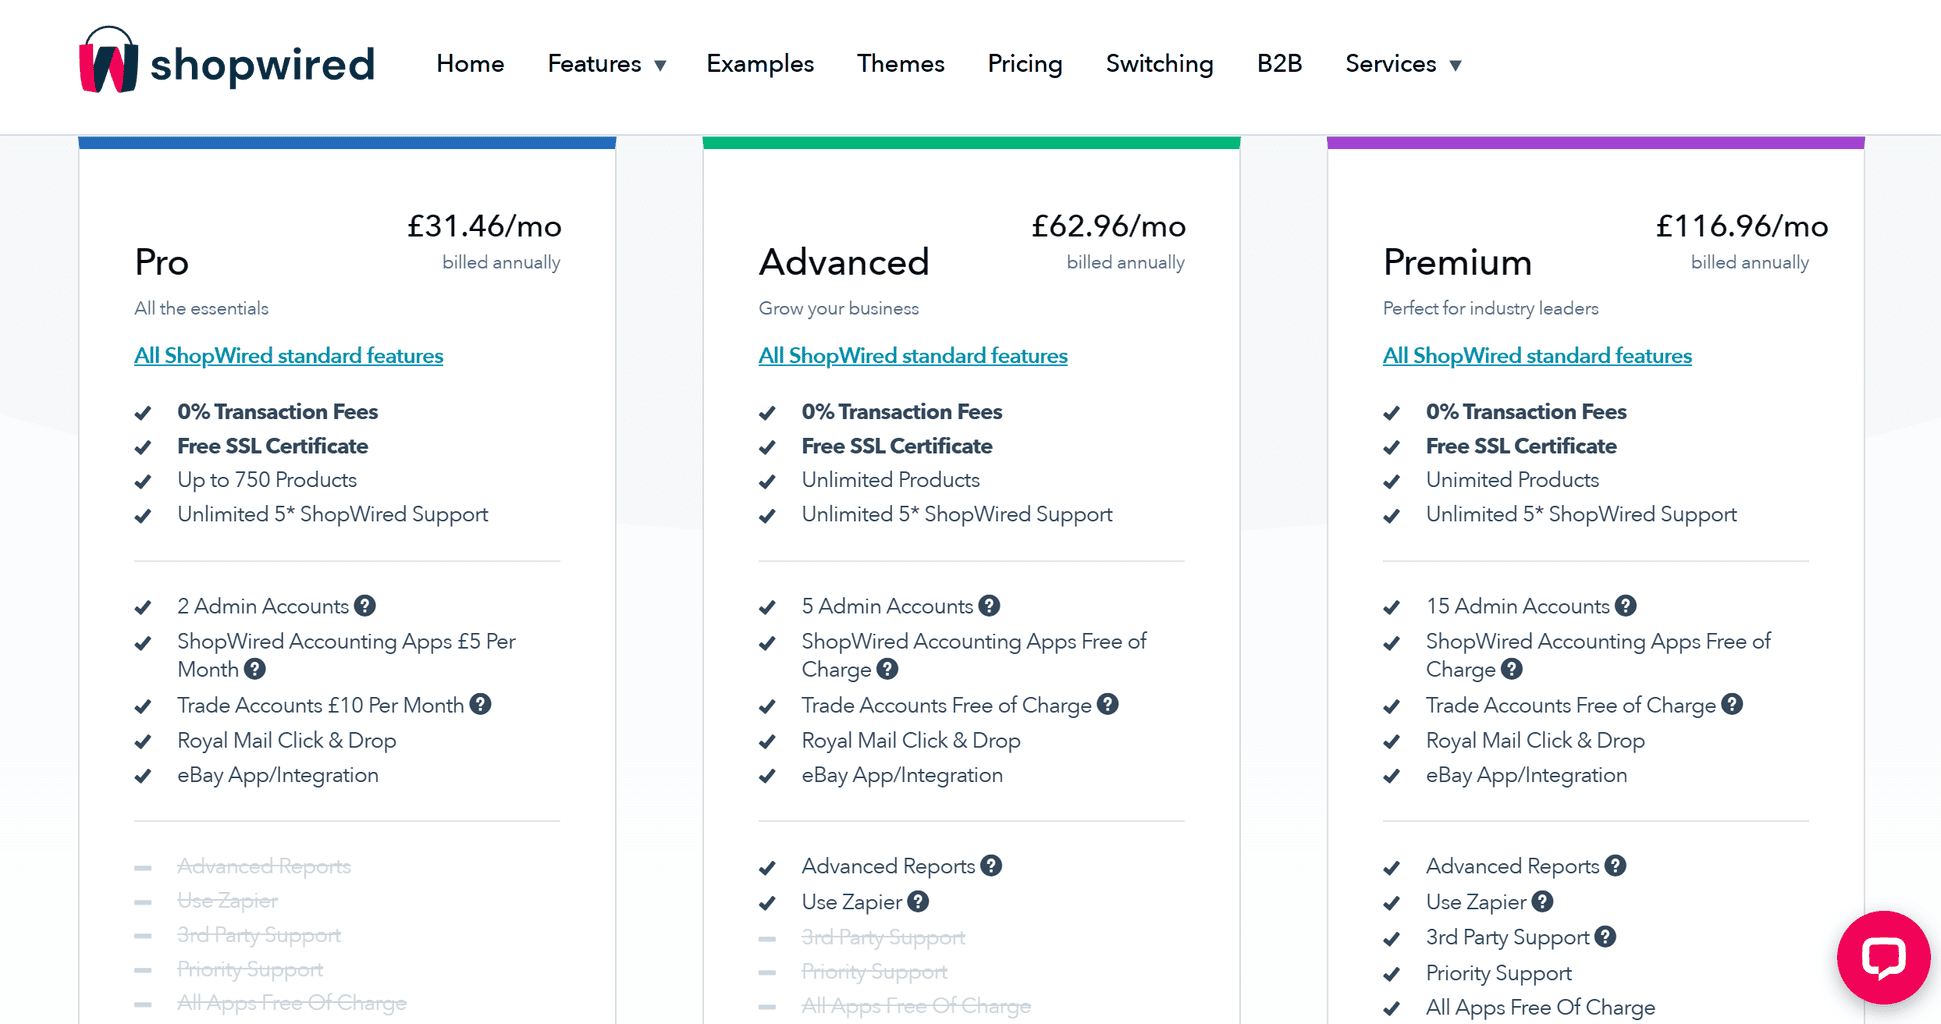Click struck-through 'Advanced Reports' in Pro plan
Image resolution: width=1941 pixels, height=1024 pixels.
[264, 866]
